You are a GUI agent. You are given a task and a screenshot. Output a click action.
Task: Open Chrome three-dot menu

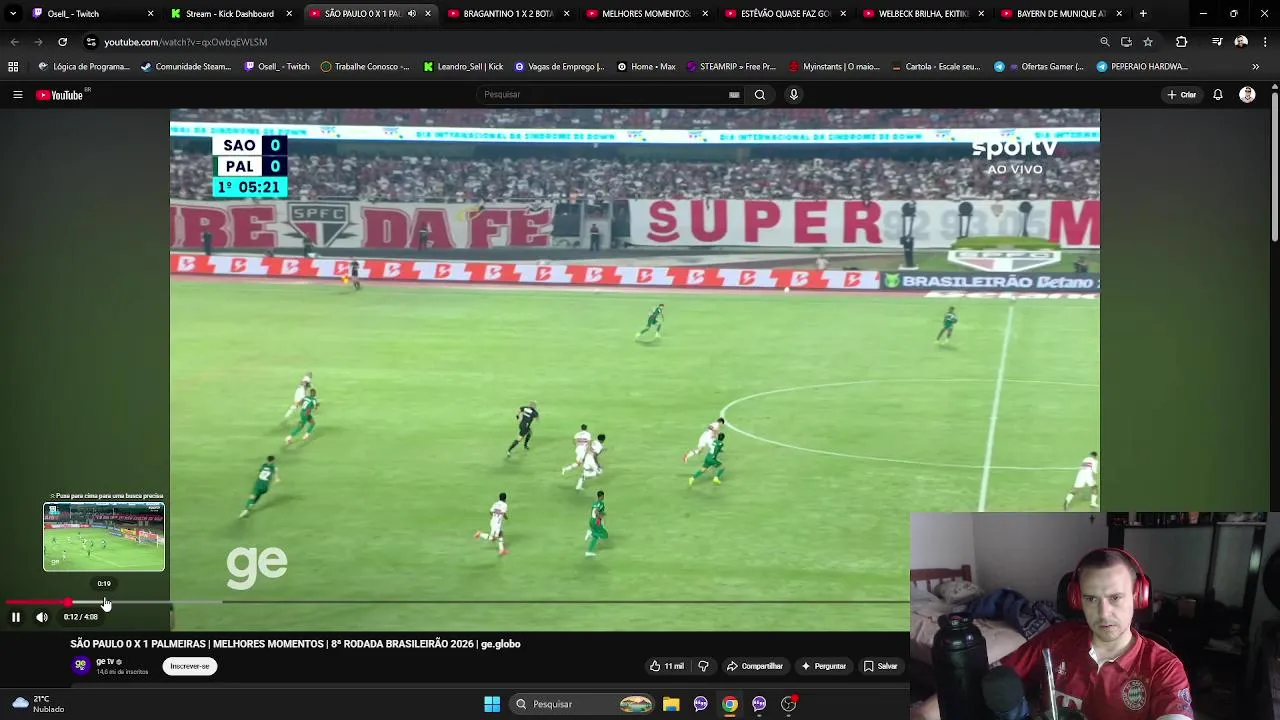[1265, 42]
